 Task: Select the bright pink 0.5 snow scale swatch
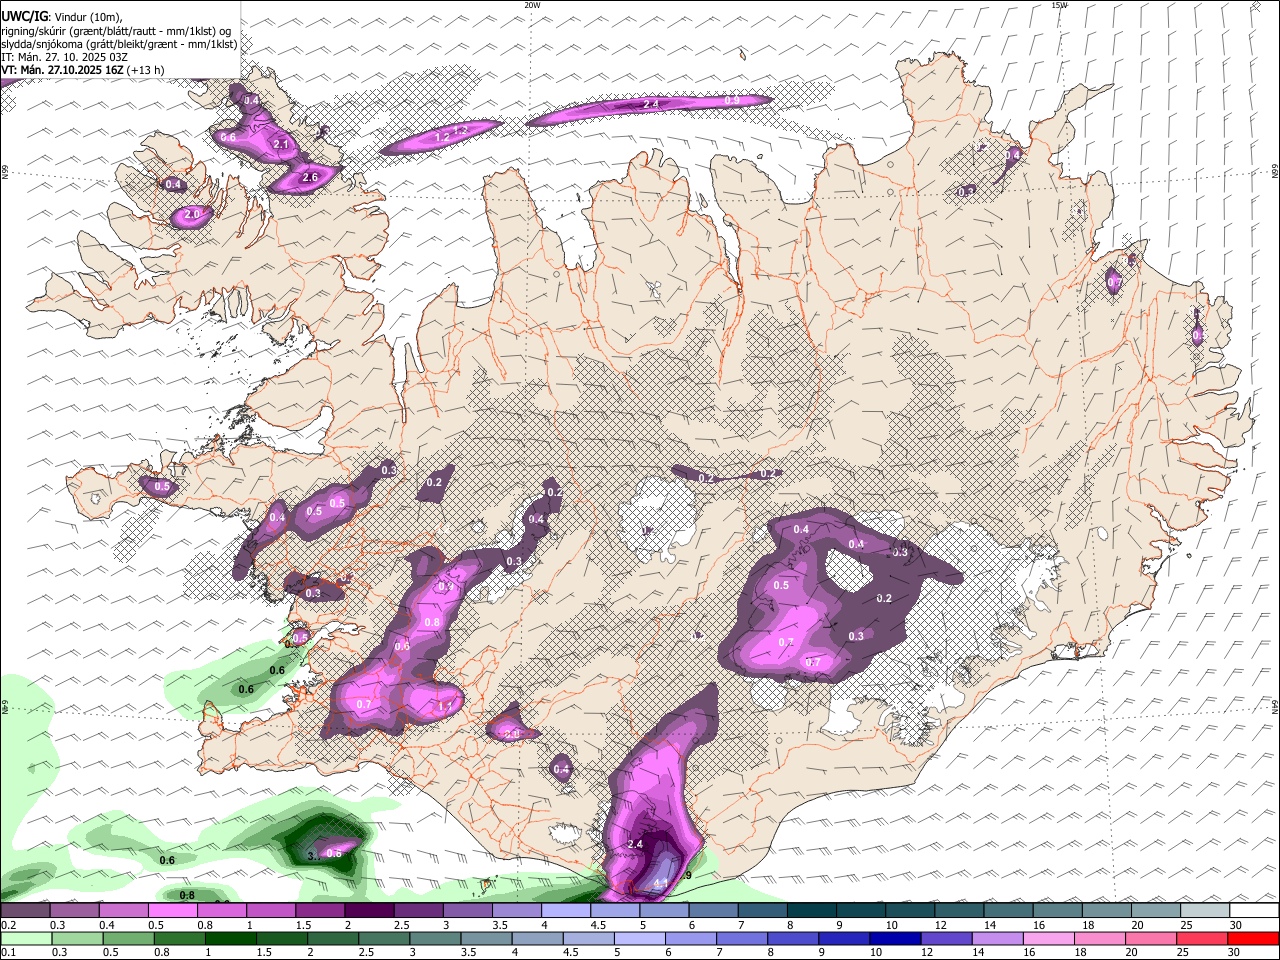tap(172, 910)
